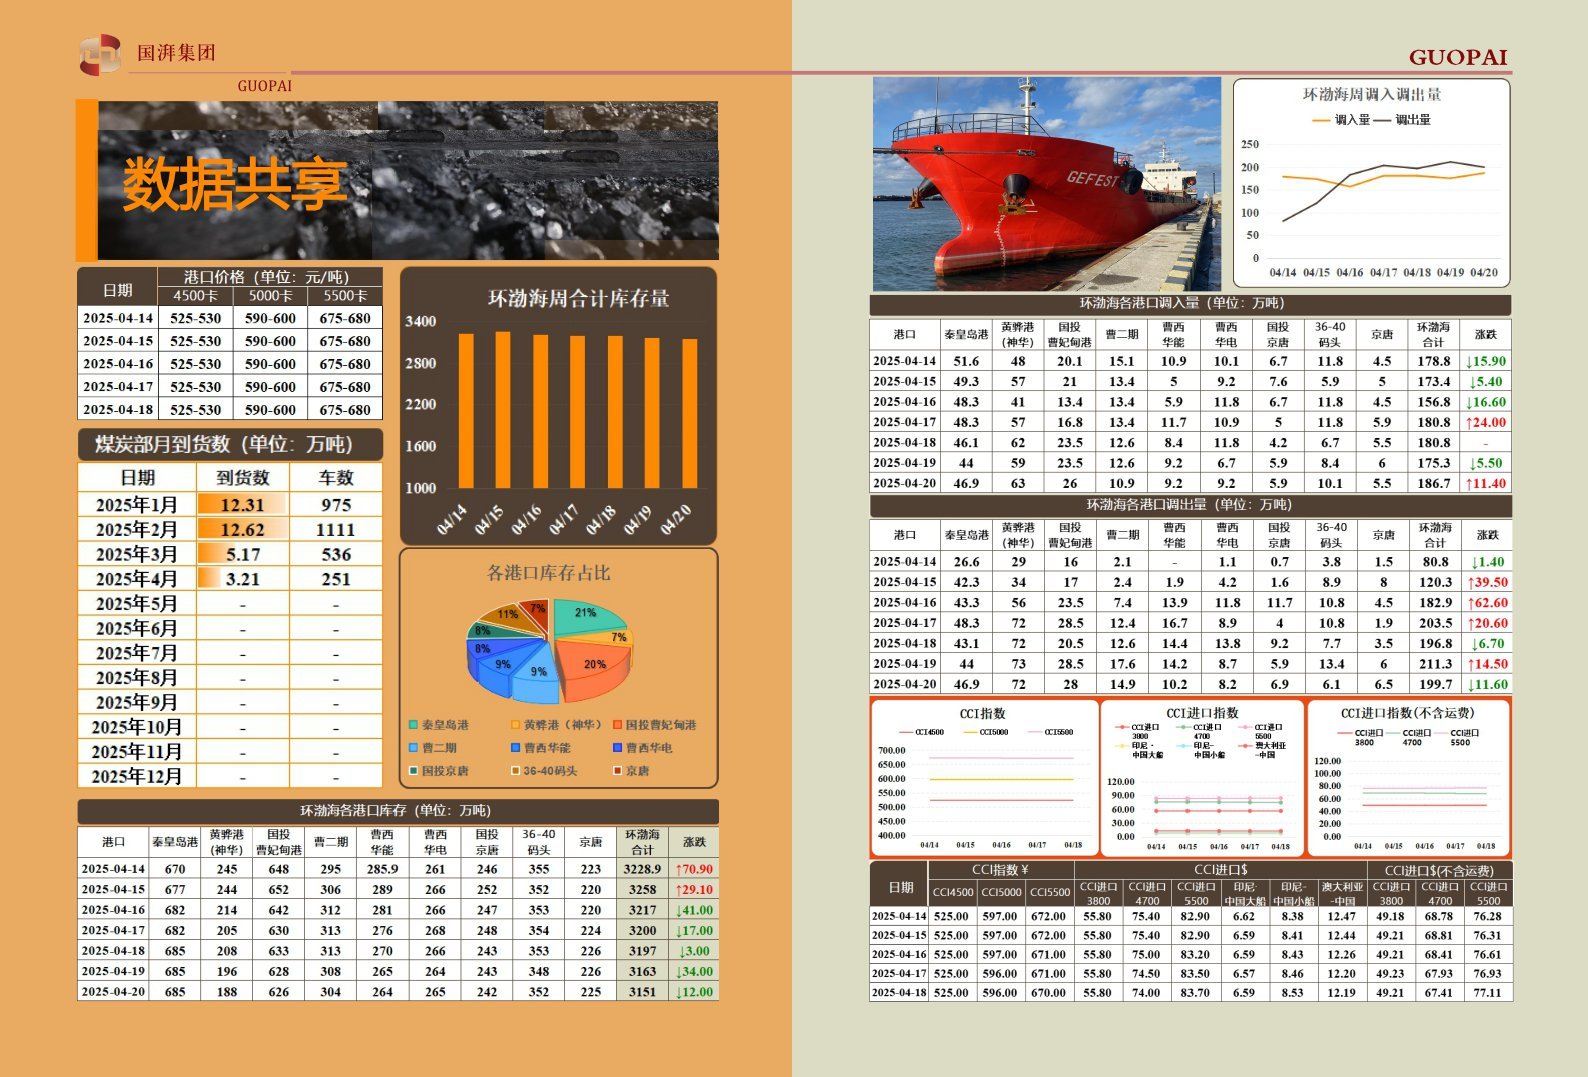Viewport: 1588px width, 1077px height.
Task: Click the 251 车数 cell for 2025年4月
Action: point(336,579)
